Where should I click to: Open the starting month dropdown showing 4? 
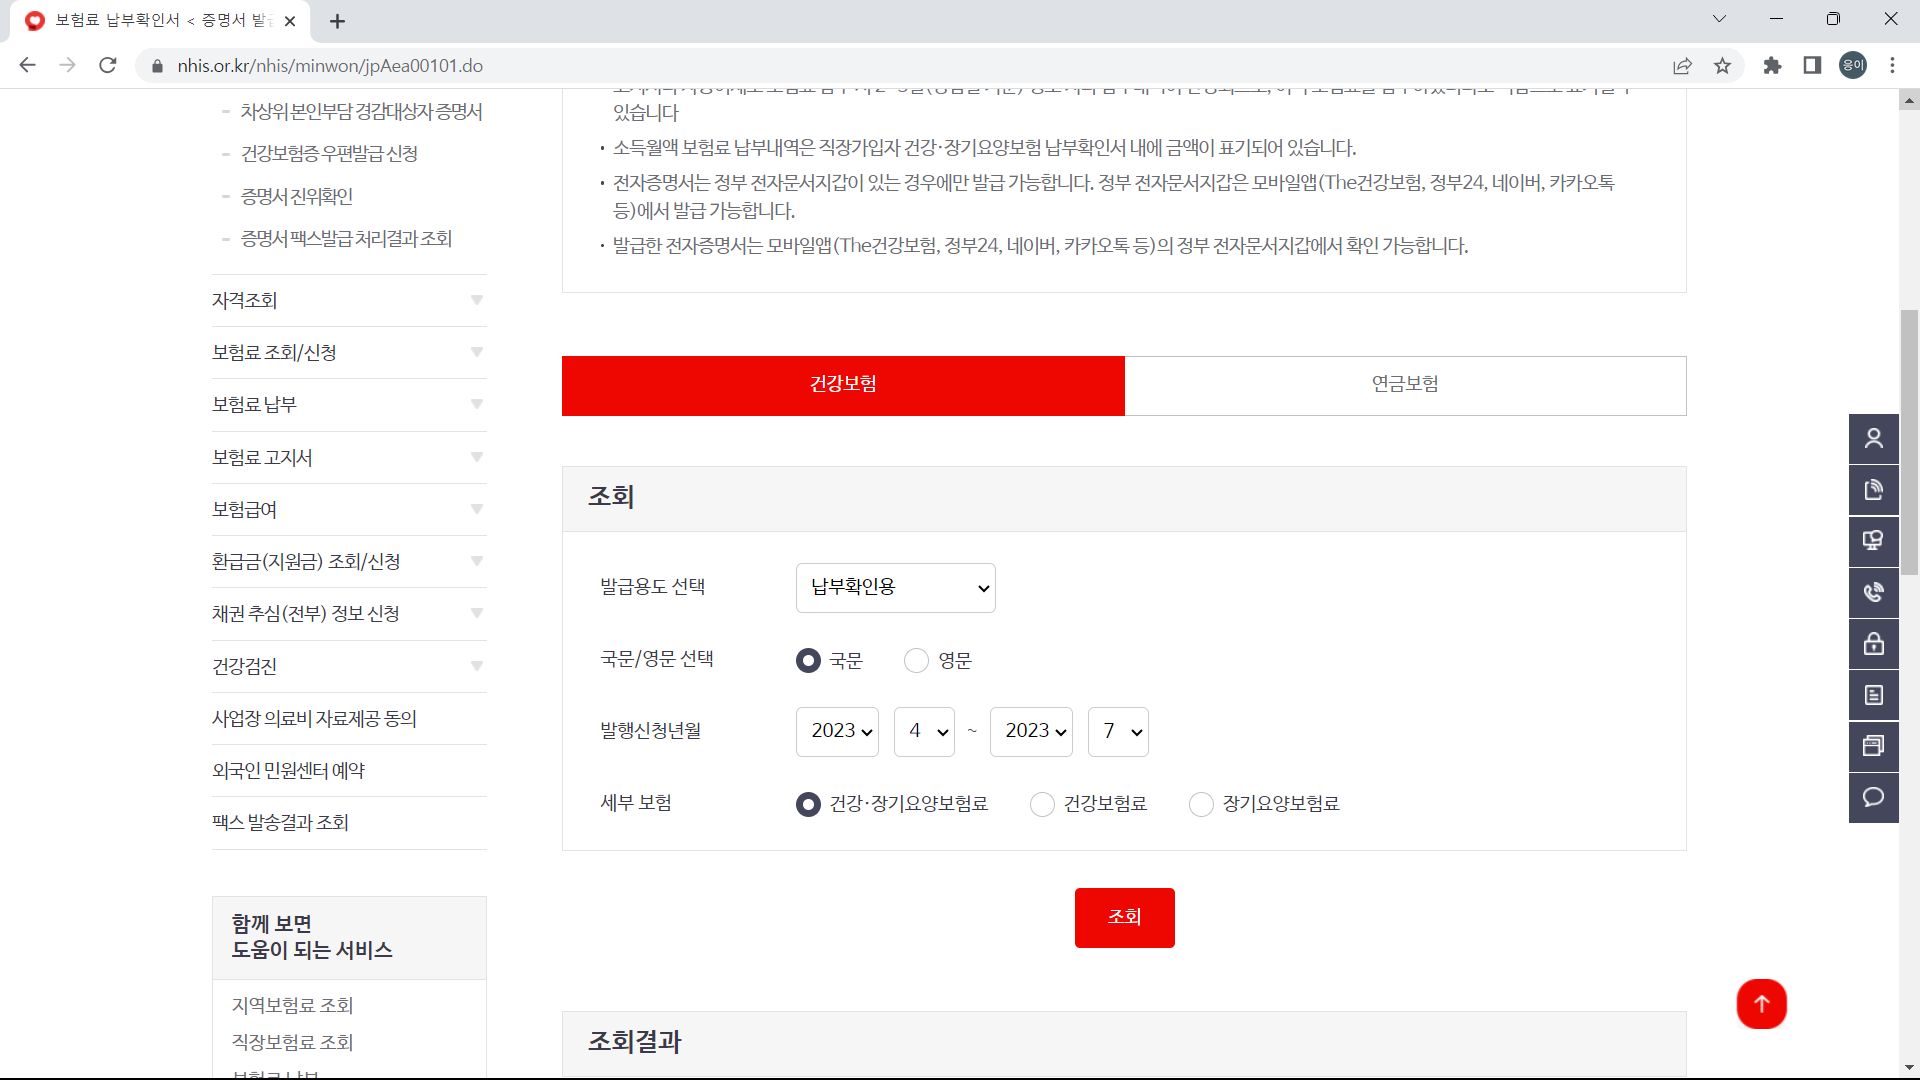coord(923,731)
